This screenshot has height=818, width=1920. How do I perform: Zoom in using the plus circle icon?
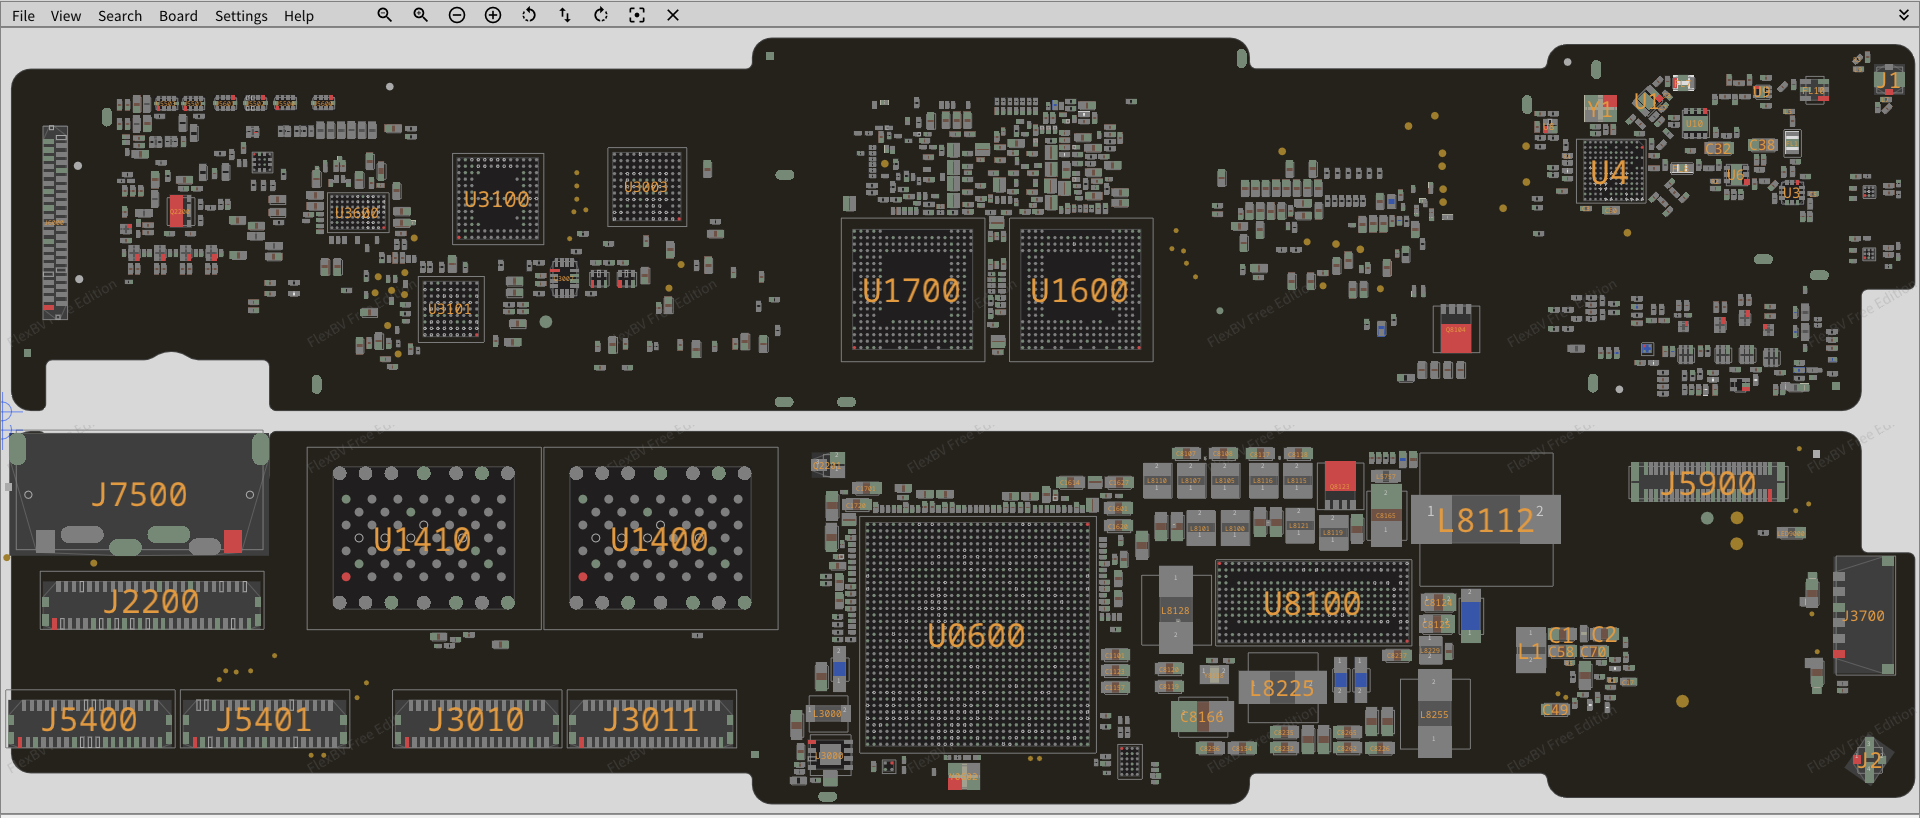point(493,15)
